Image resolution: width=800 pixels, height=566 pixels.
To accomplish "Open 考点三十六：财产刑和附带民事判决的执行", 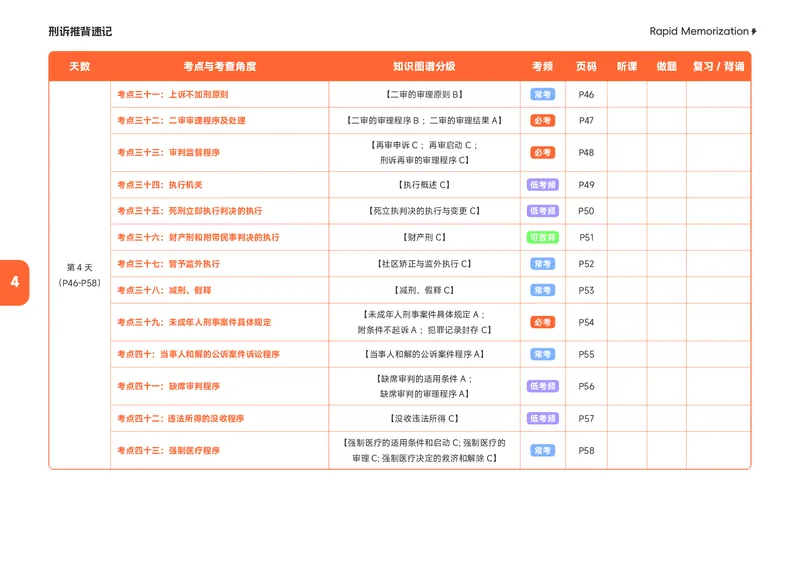I will tap(198, 237).
